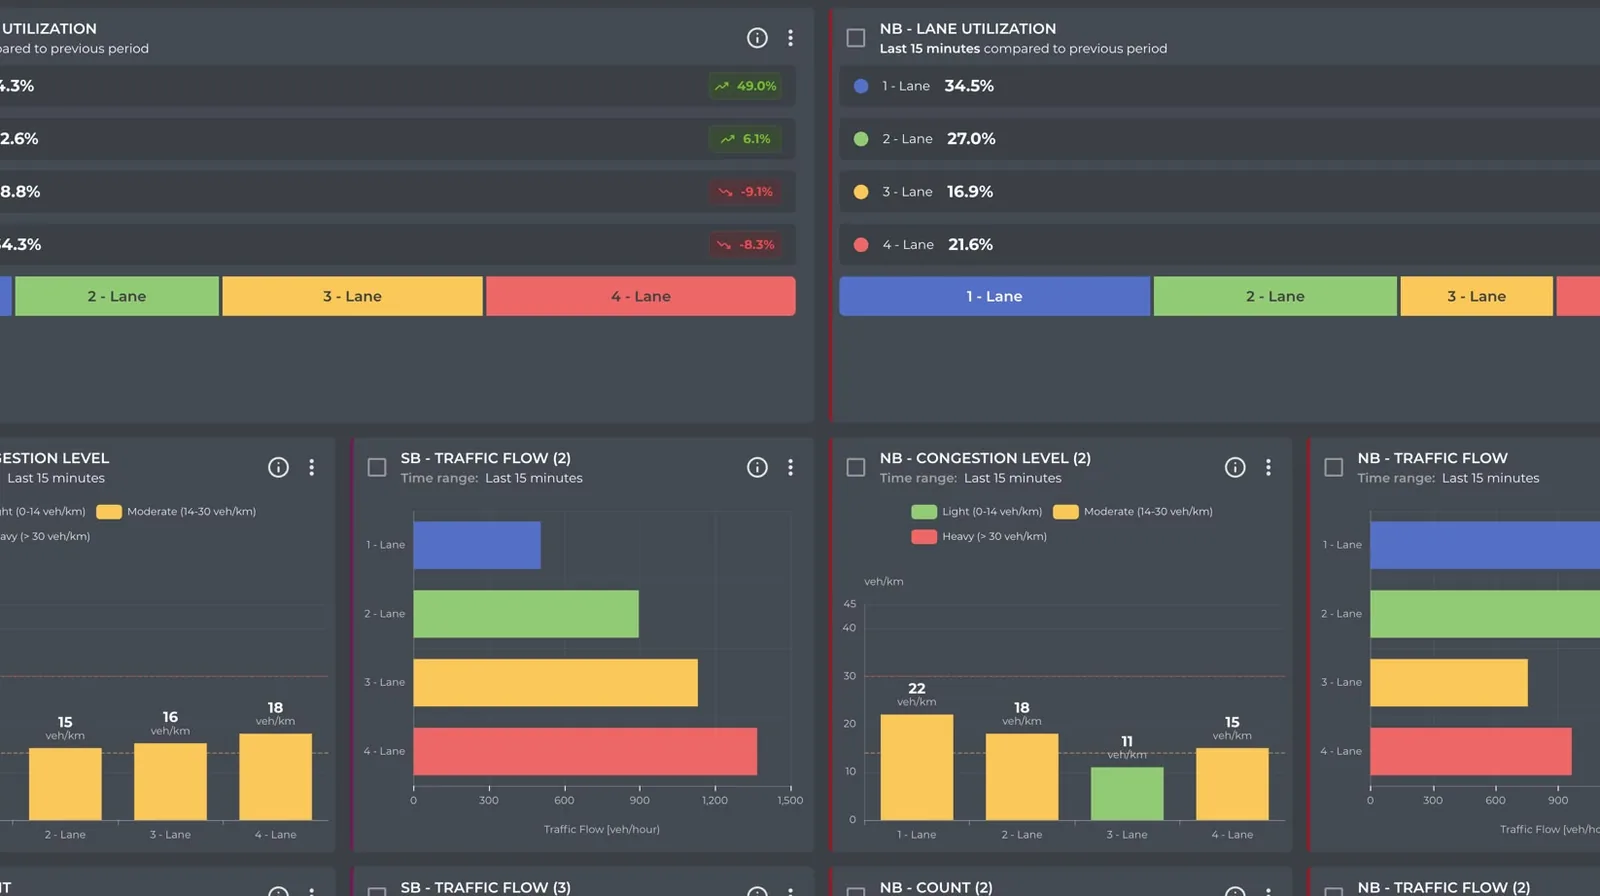Screen dimensions: 1600x896
Task: Open more options for NB - Congestion Level (2)
Action: coord(1268,467)
